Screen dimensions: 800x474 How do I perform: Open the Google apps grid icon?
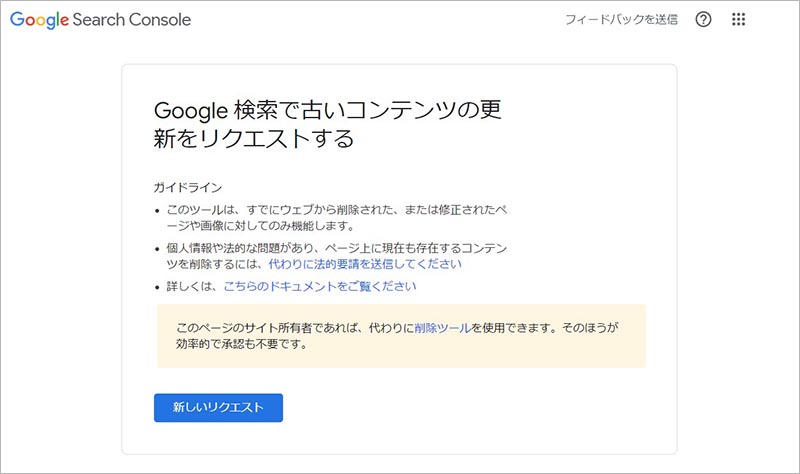(739, 20)
